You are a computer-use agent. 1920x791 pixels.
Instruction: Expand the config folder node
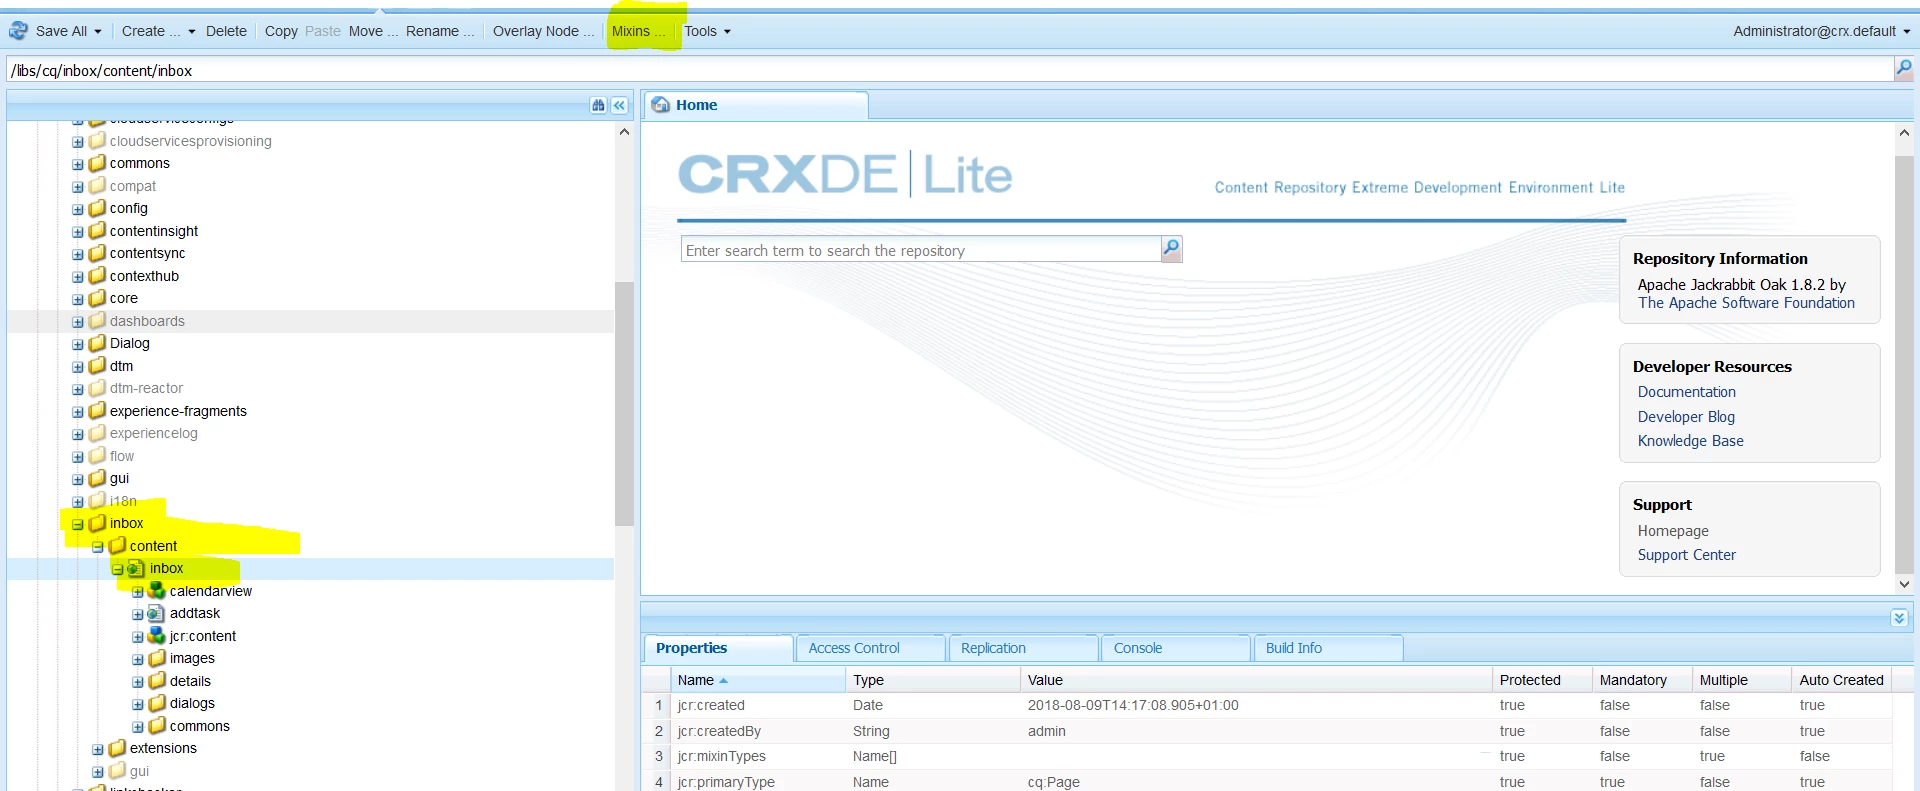tap(78, 209)
